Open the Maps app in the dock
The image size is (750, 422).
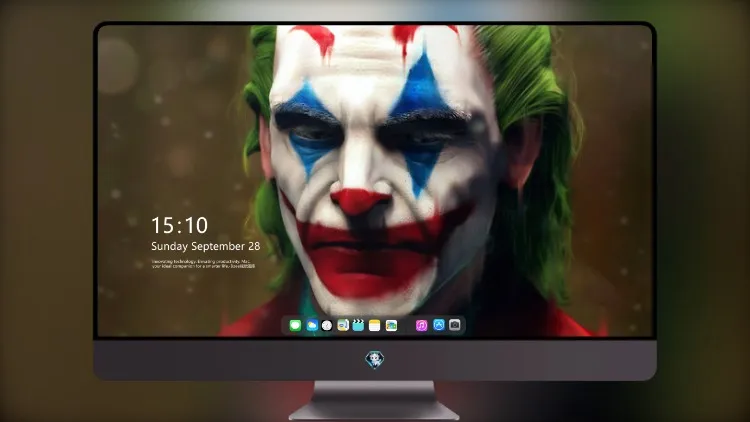click(343, 325)
